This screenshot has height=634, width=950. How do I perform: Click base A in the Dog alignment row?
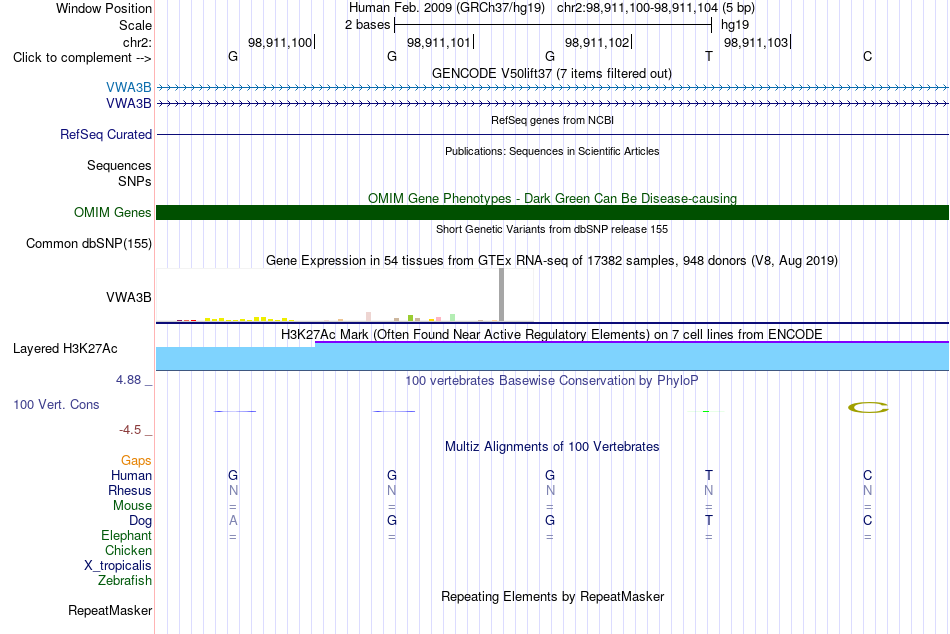233,520
